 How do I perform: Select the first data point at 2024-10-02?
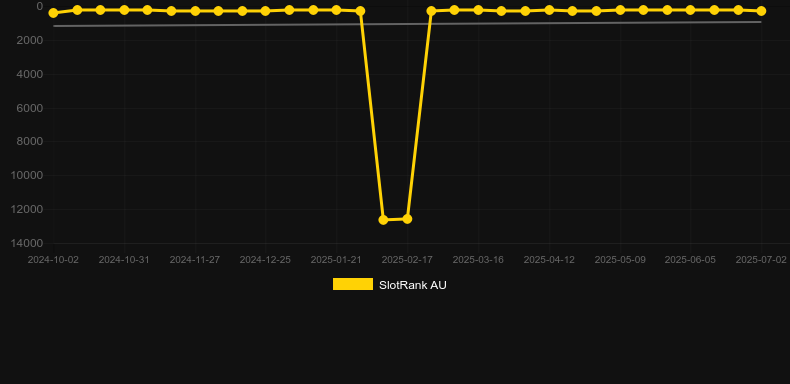(53, 13)
